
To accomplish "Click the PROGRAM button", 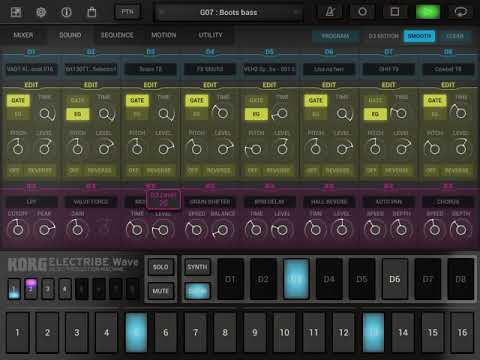I will pos(336,36).
